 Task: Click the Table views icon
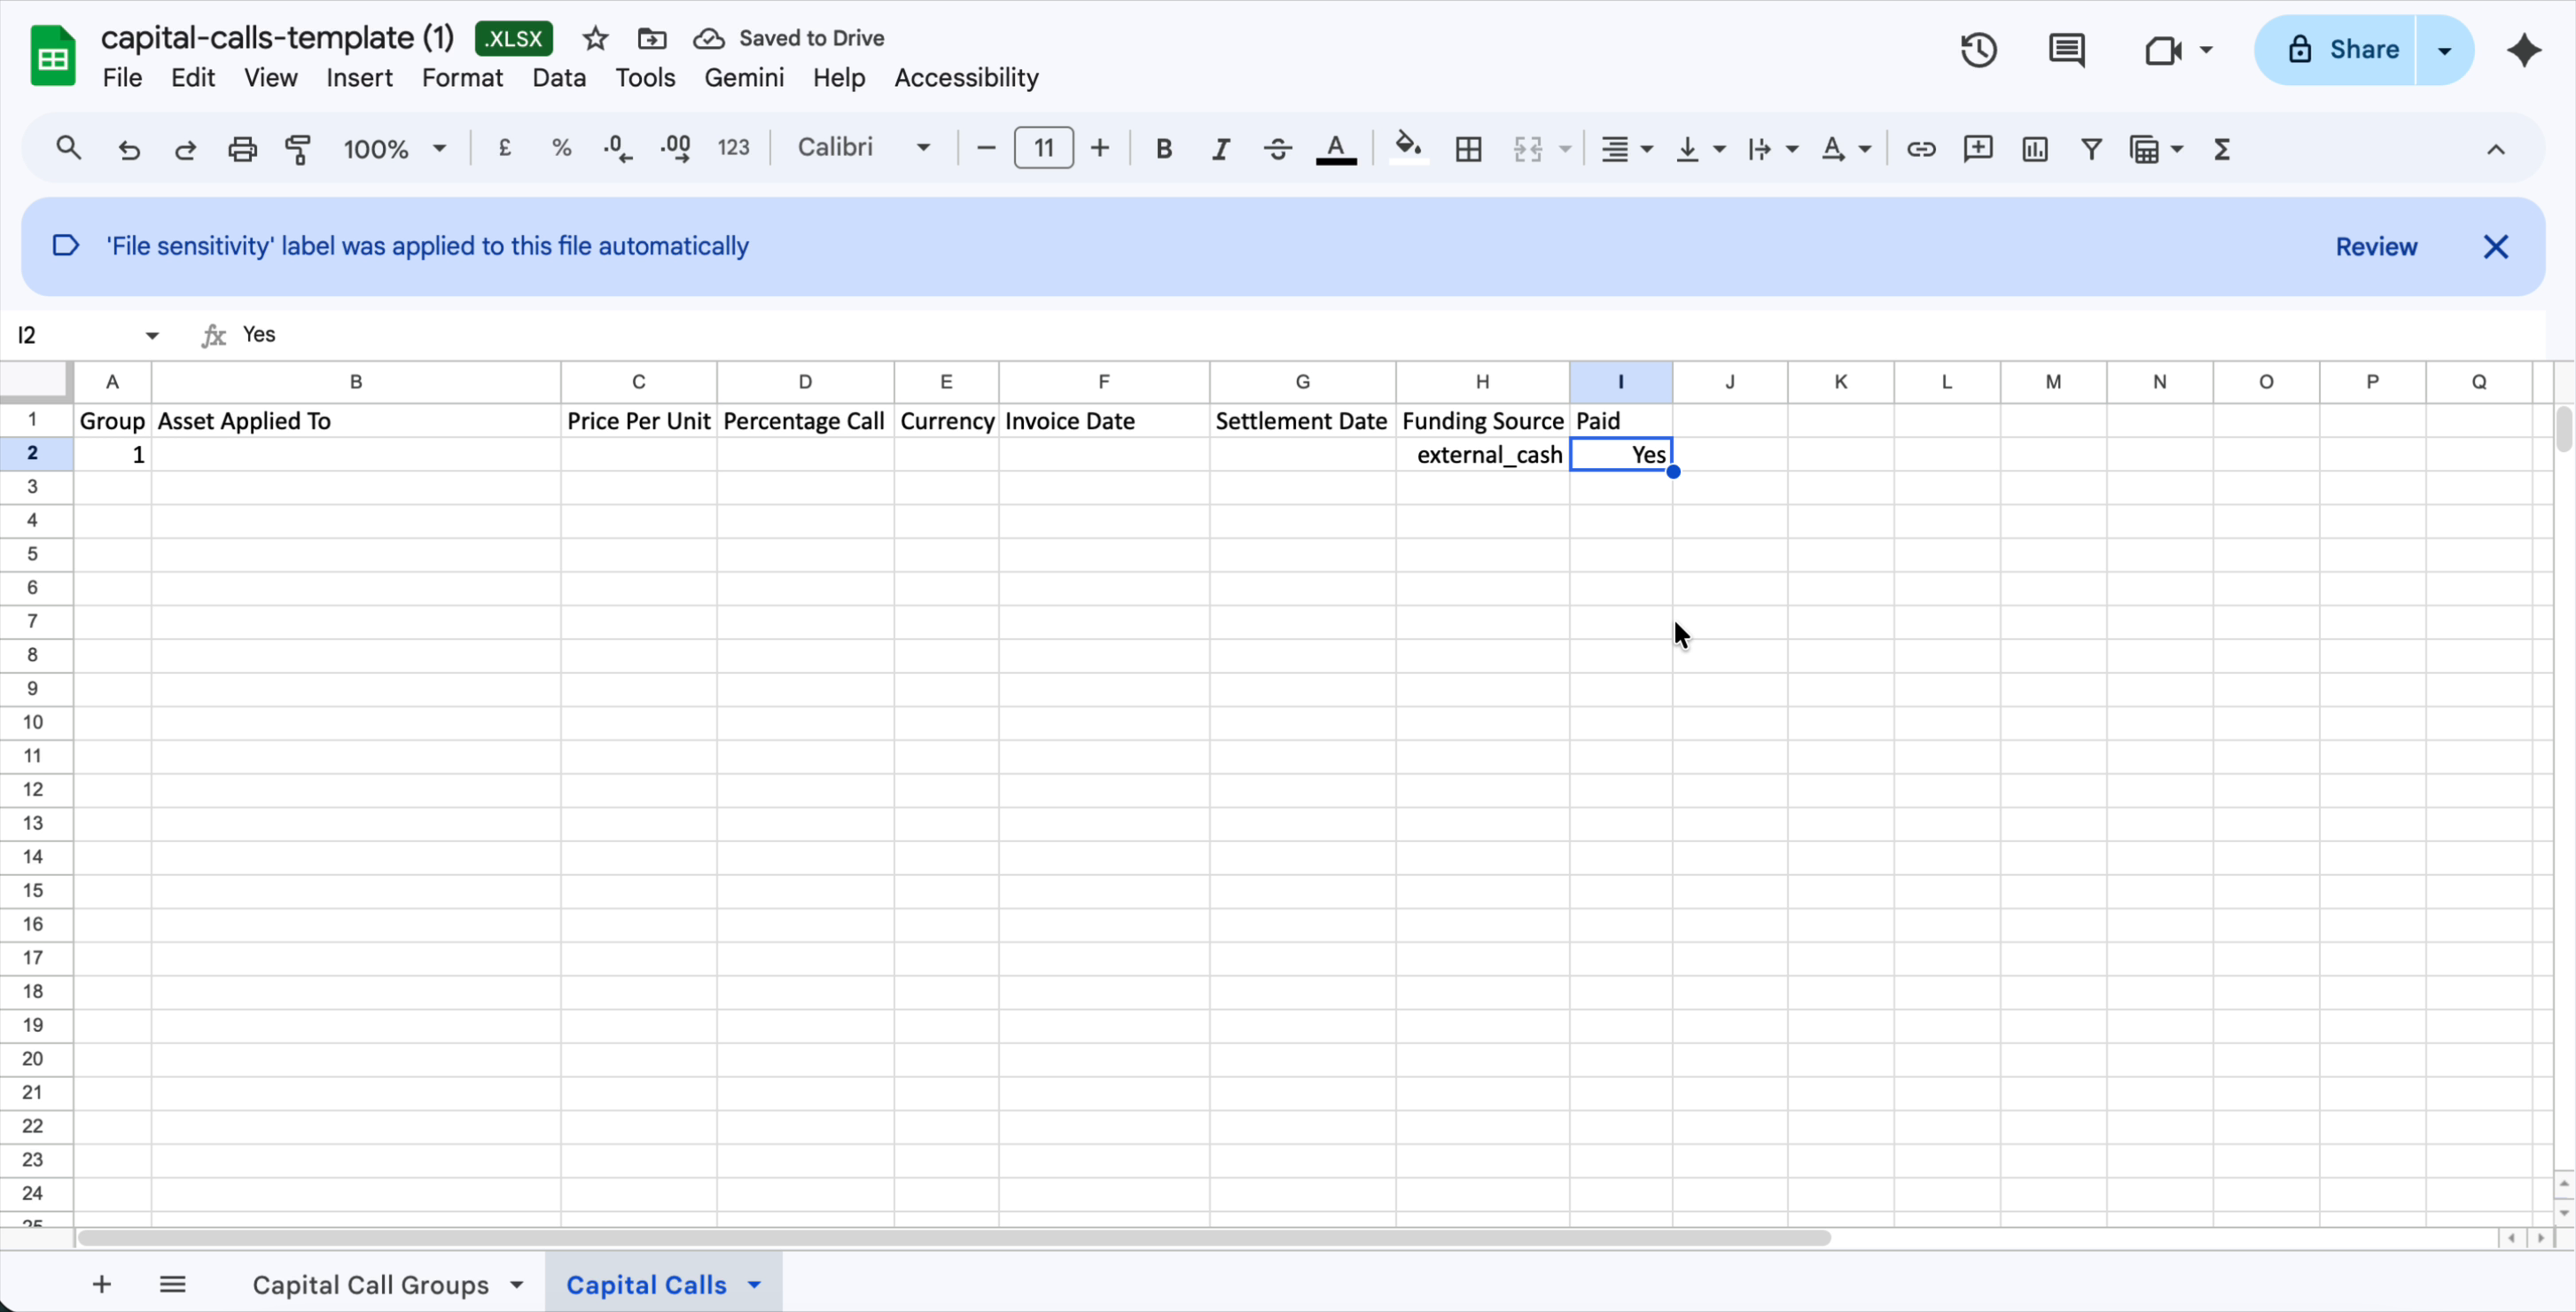[x=2144, y=149]
